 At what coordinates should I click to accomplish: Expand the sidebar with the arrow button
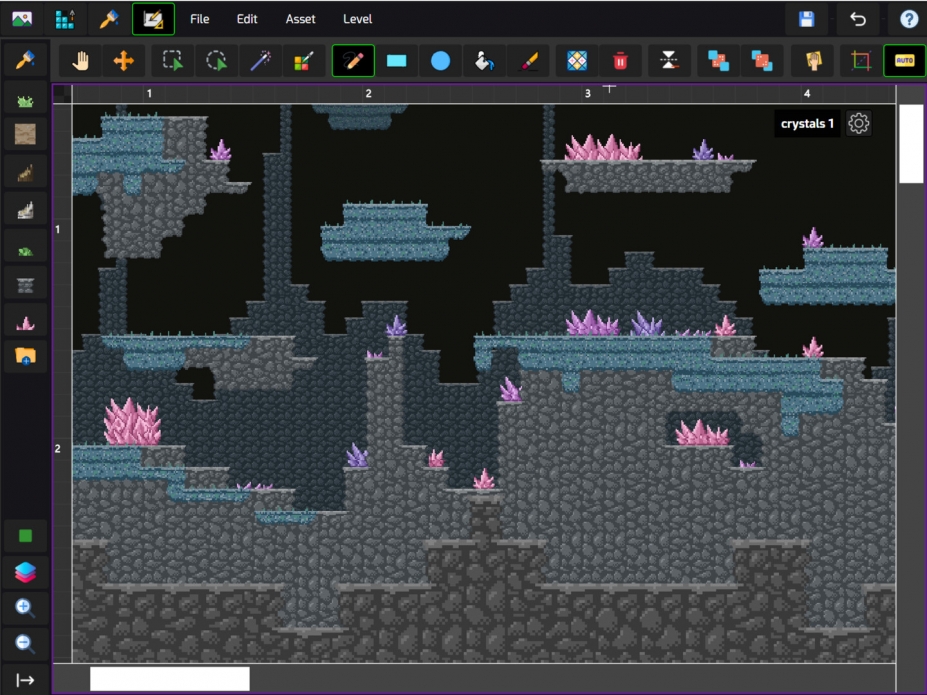[26, 680]
